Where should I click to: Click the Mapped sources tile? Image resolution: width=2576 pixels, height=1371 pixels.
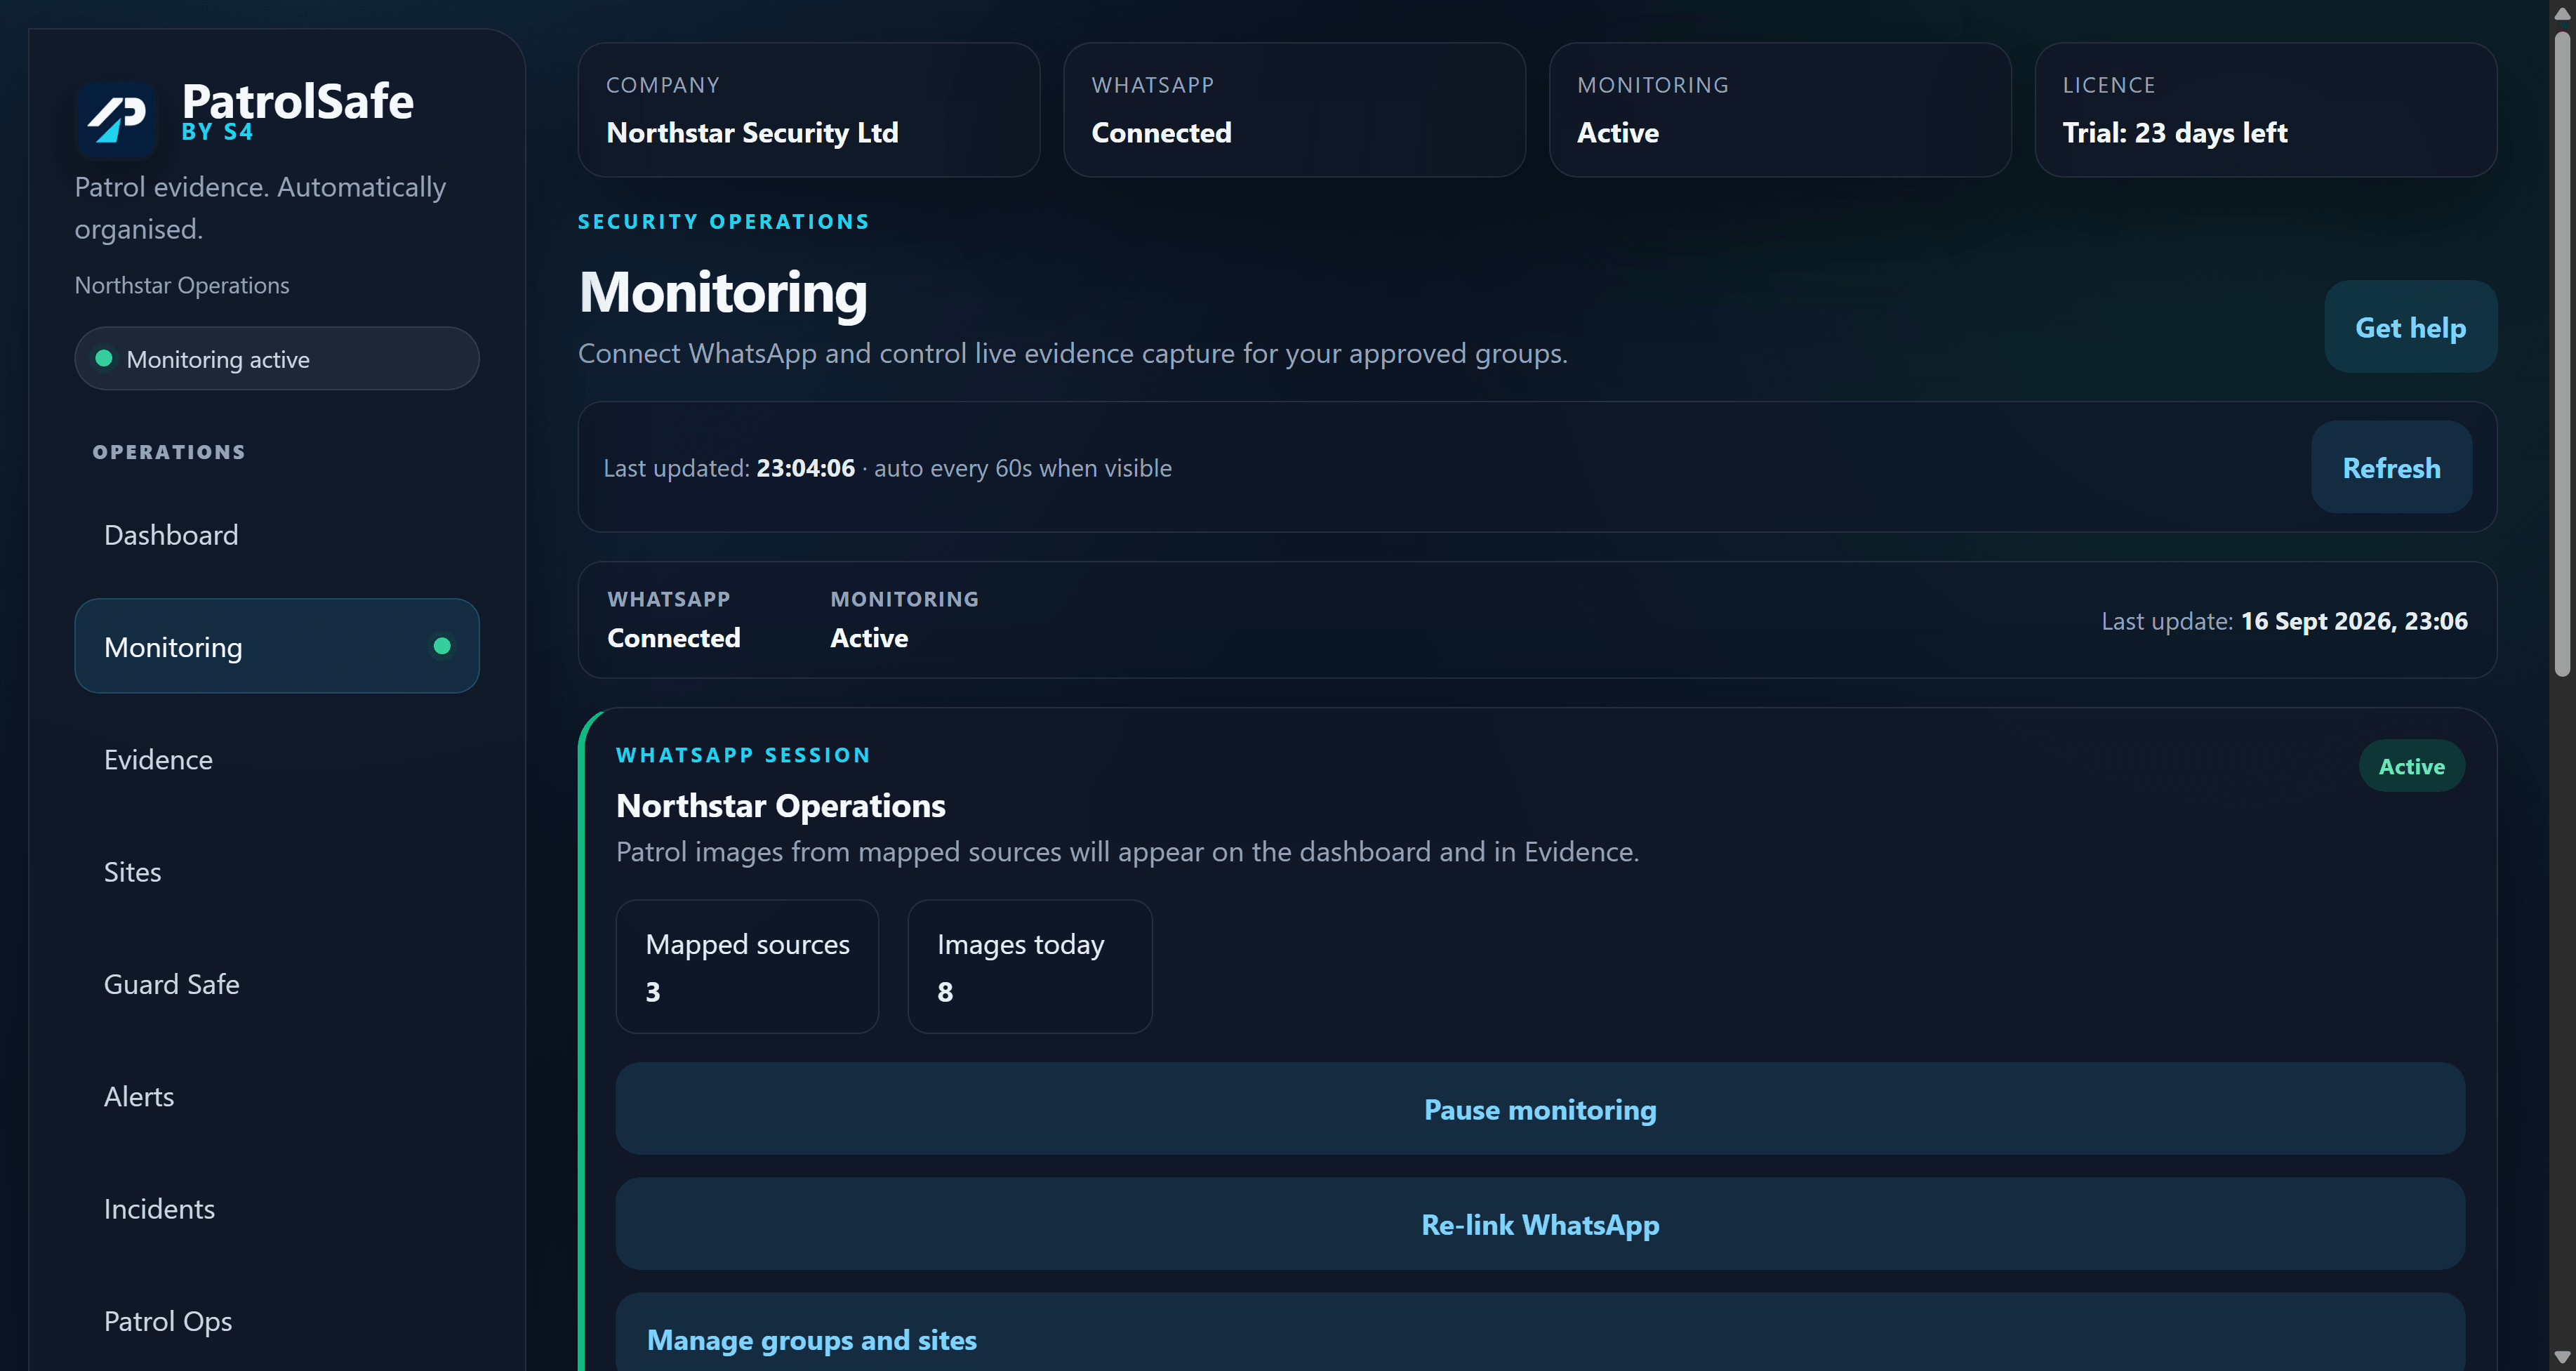(x=747, y=966)
